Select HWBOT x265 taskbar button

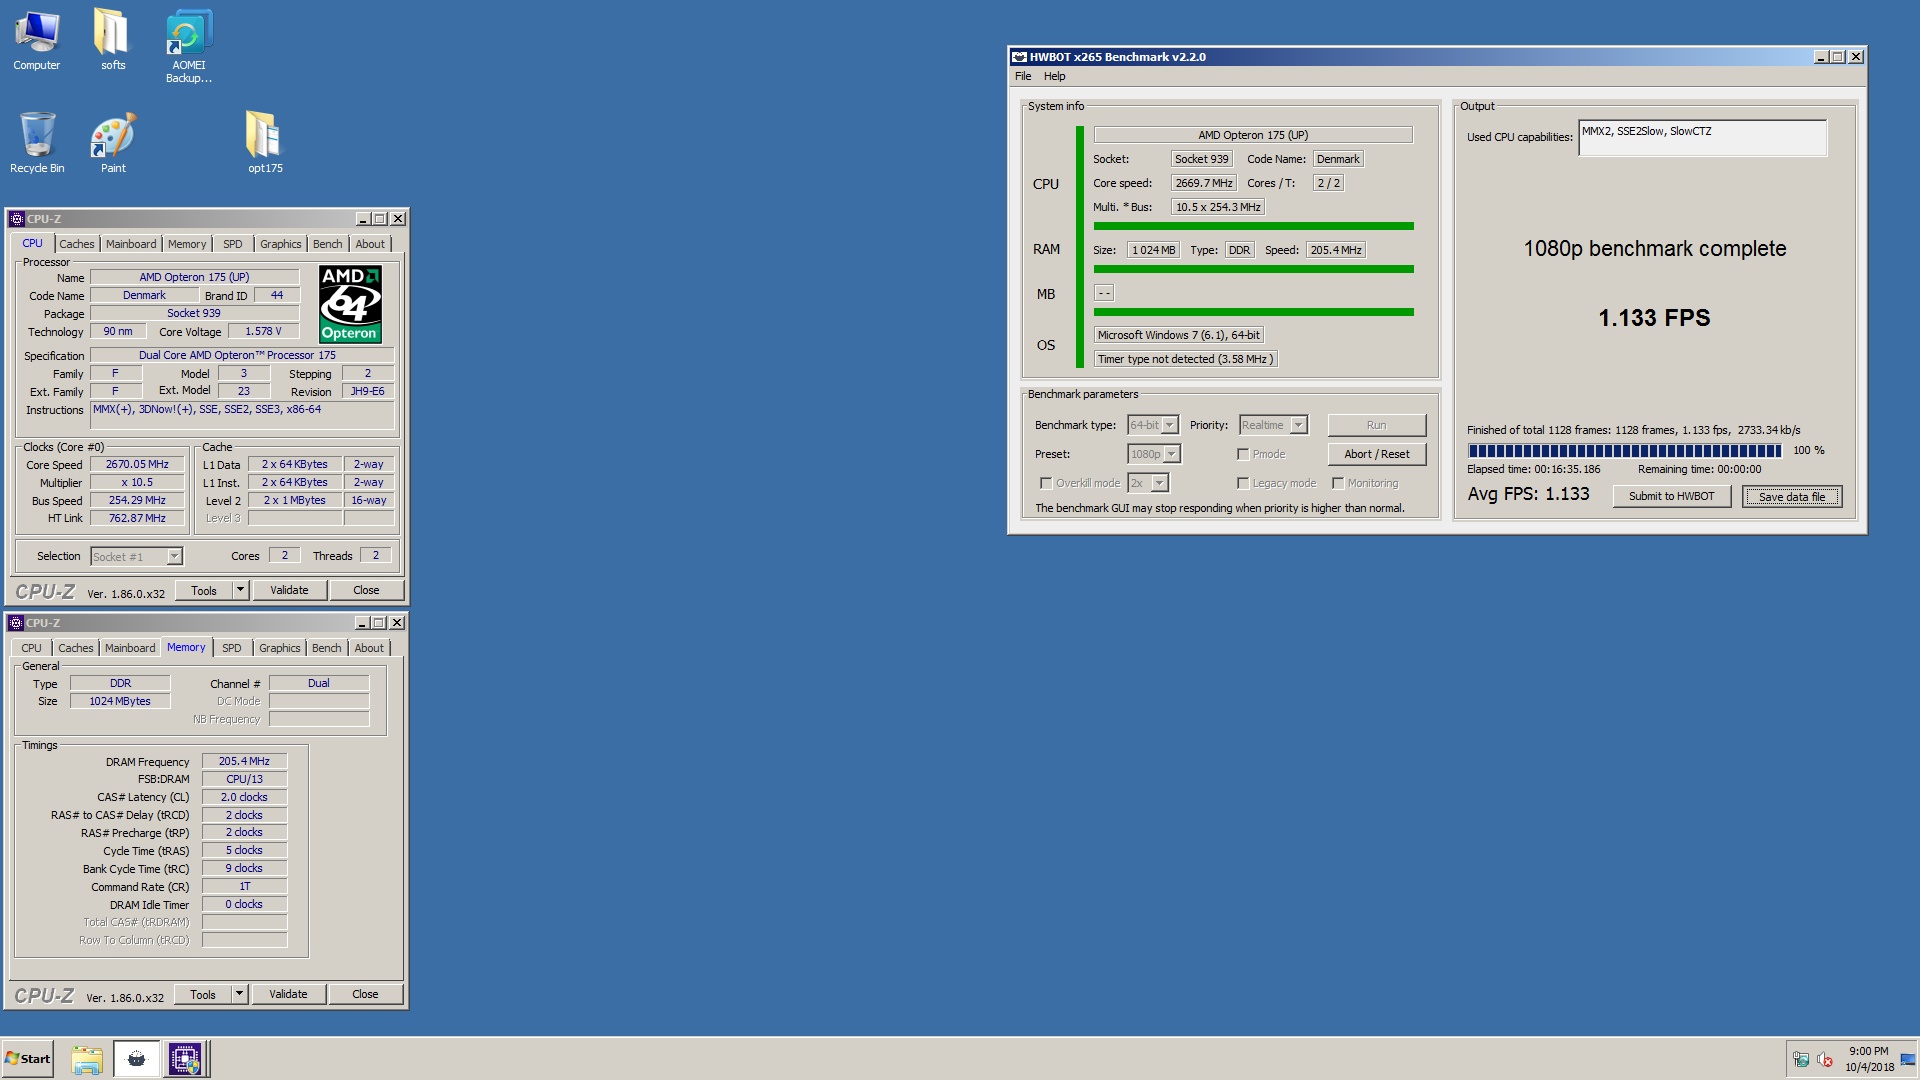click(x=136, y=1059)
